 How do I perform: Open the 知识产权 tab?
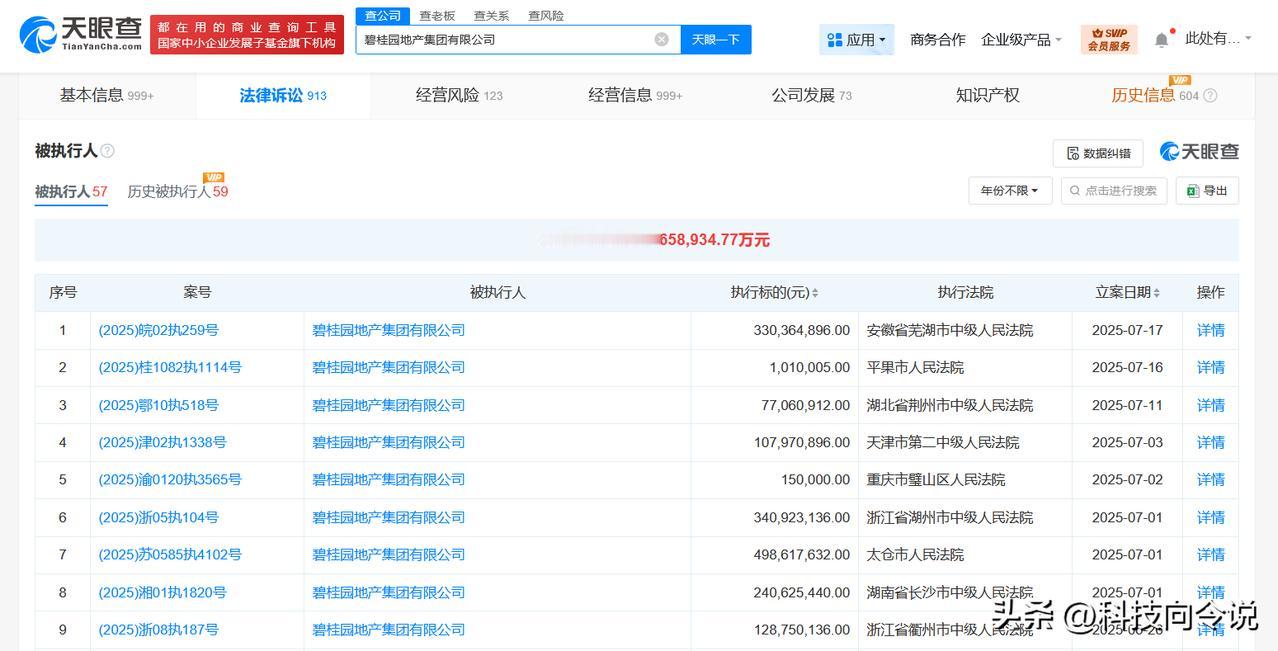tap(987, 96)
